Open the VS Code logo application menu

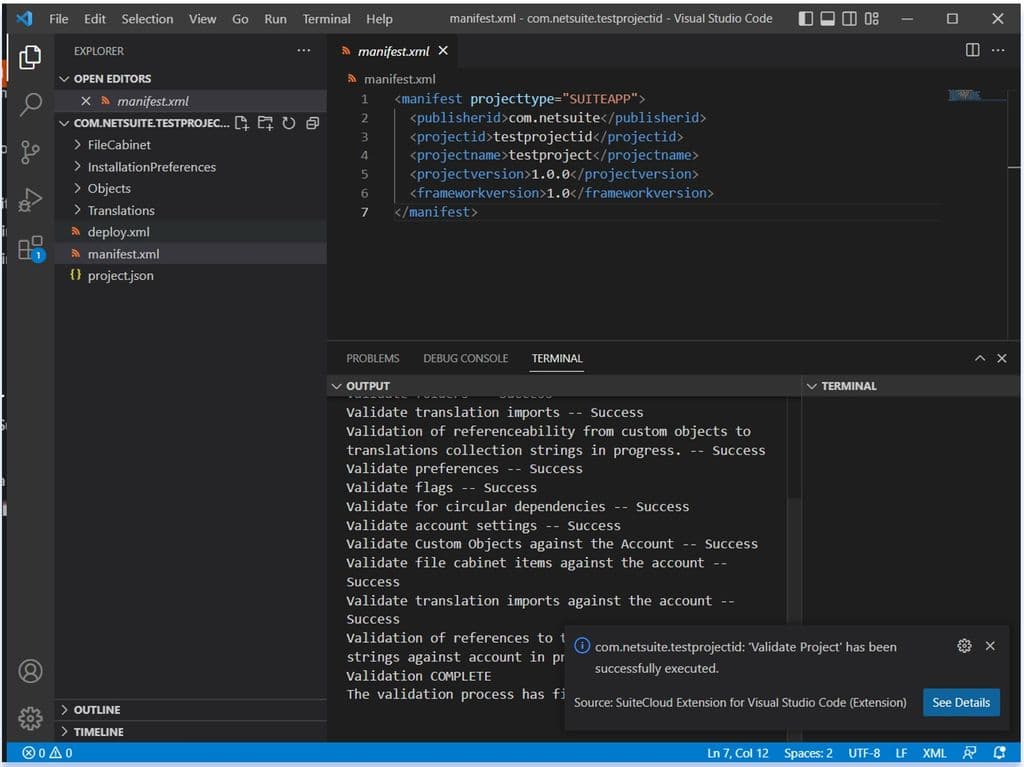[x=25, y=18]
